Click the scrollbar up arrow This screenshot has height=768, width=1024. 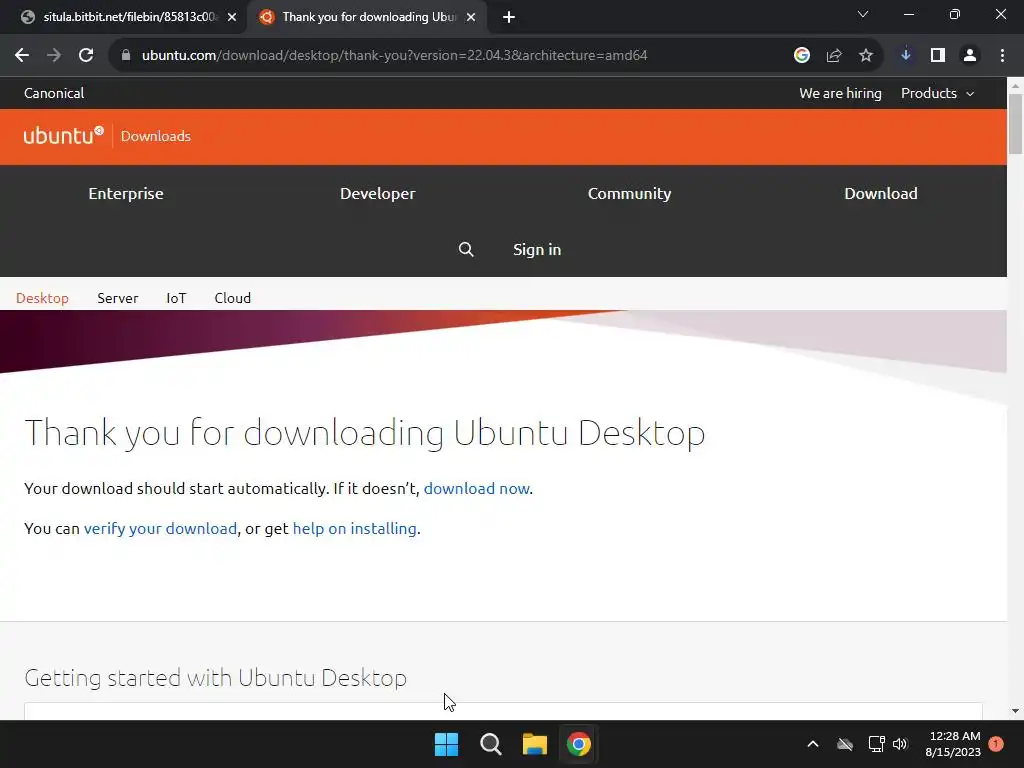coord(1015,85)
